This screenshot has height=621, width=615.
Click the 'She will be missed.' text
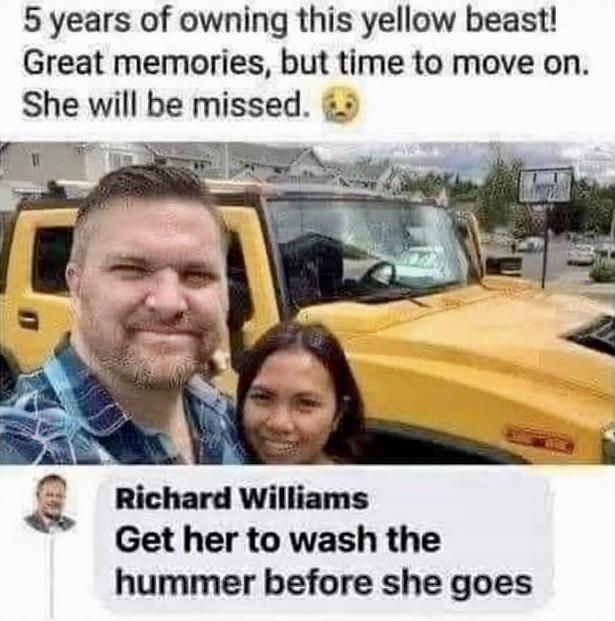(x=166, y=103)
